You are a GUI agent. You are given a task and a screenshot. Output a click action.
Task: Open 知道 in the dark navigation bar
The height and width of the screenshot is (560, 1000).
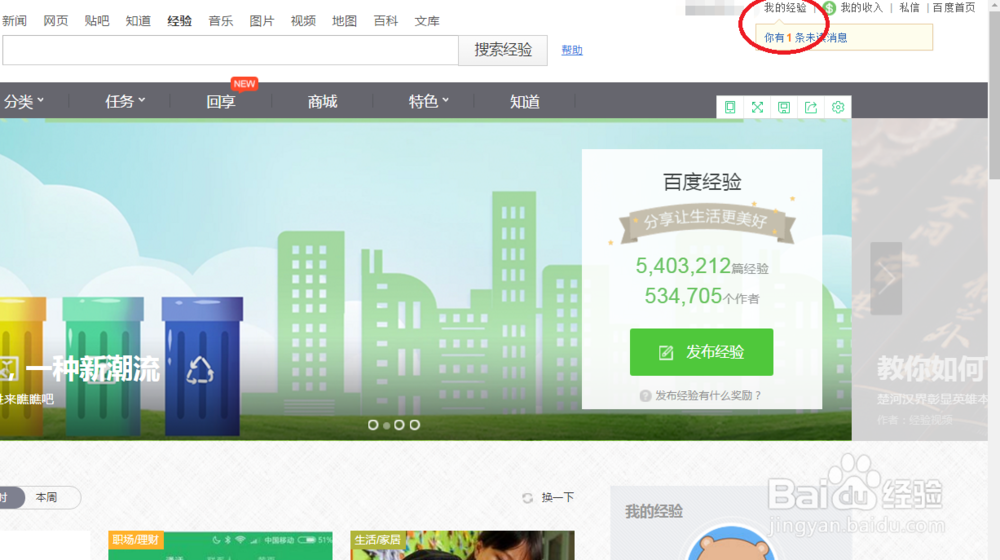coord(525,101)
